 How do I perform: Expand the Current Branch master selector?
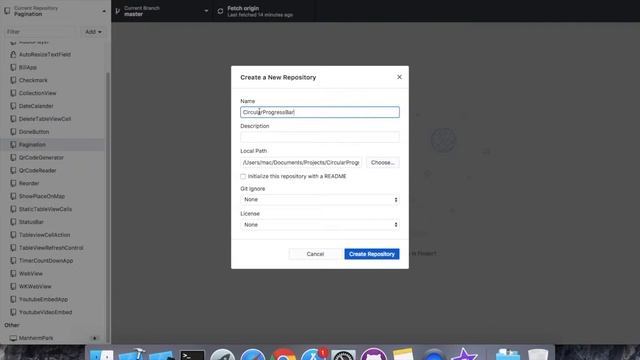(x=162, y=11)
